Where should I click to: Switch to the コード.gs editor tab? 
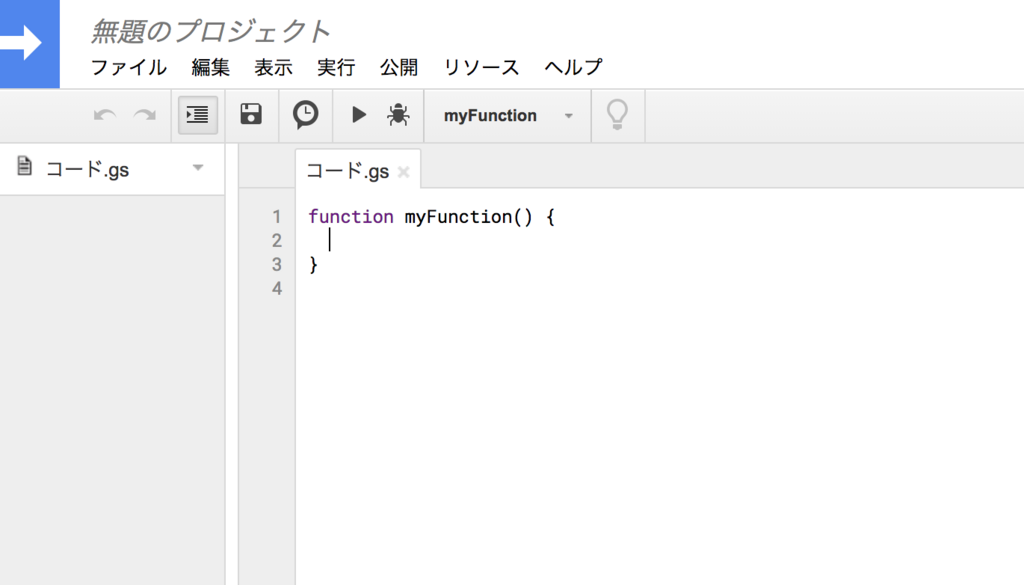click(348, 171)
